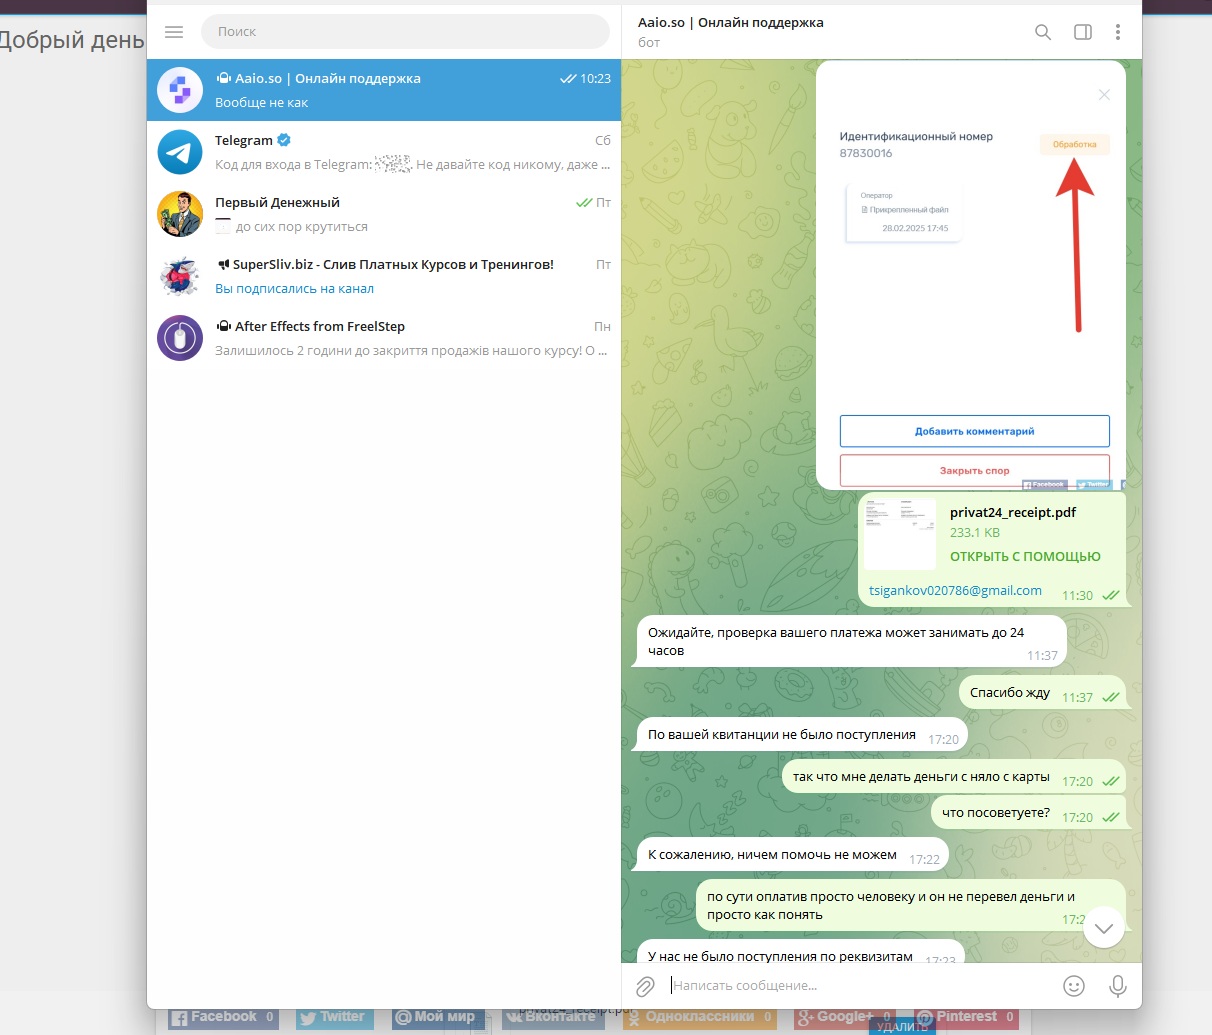Click the tsigankov020786@gmail.com email link
Viewport: 1212px width, 1035px height.
[x=955, y=590]
